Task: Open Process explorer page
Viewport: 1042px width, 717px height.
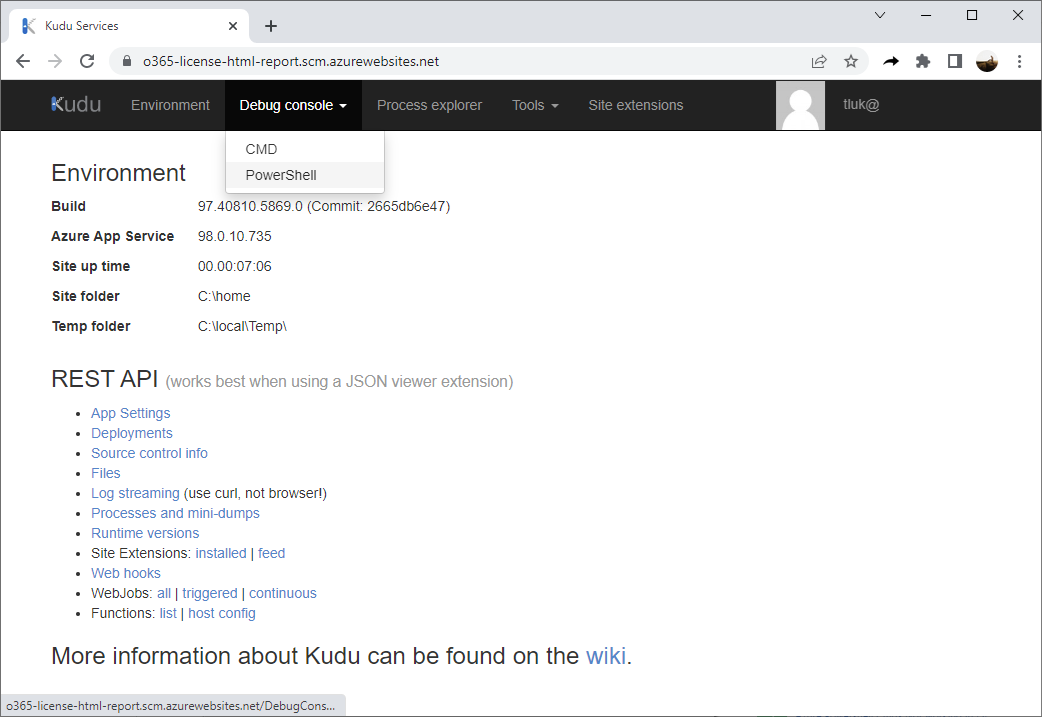Action: tap(429, 105)
